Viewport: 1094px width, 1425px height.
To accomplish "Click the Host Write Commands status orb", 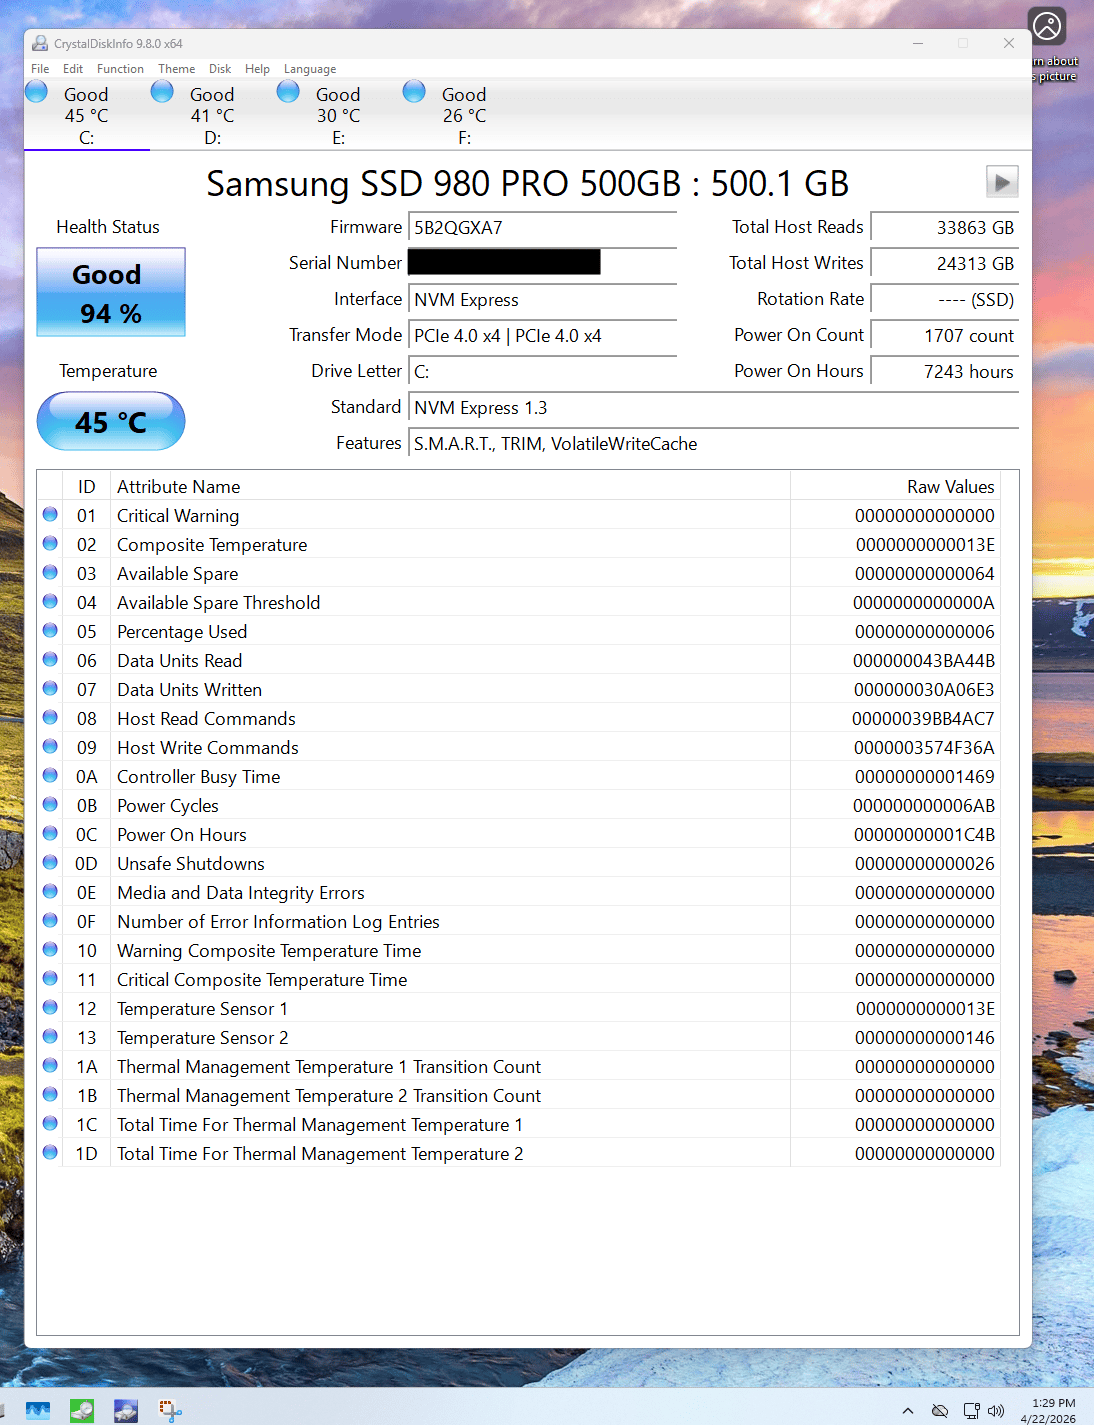I will (x=50, y=747).
